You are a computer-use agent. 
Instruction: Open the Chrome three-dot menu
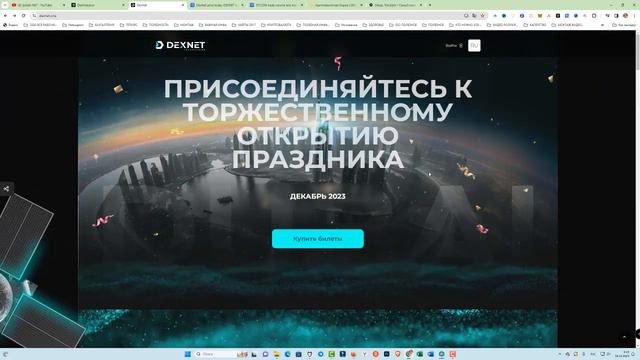click(635, 16)
